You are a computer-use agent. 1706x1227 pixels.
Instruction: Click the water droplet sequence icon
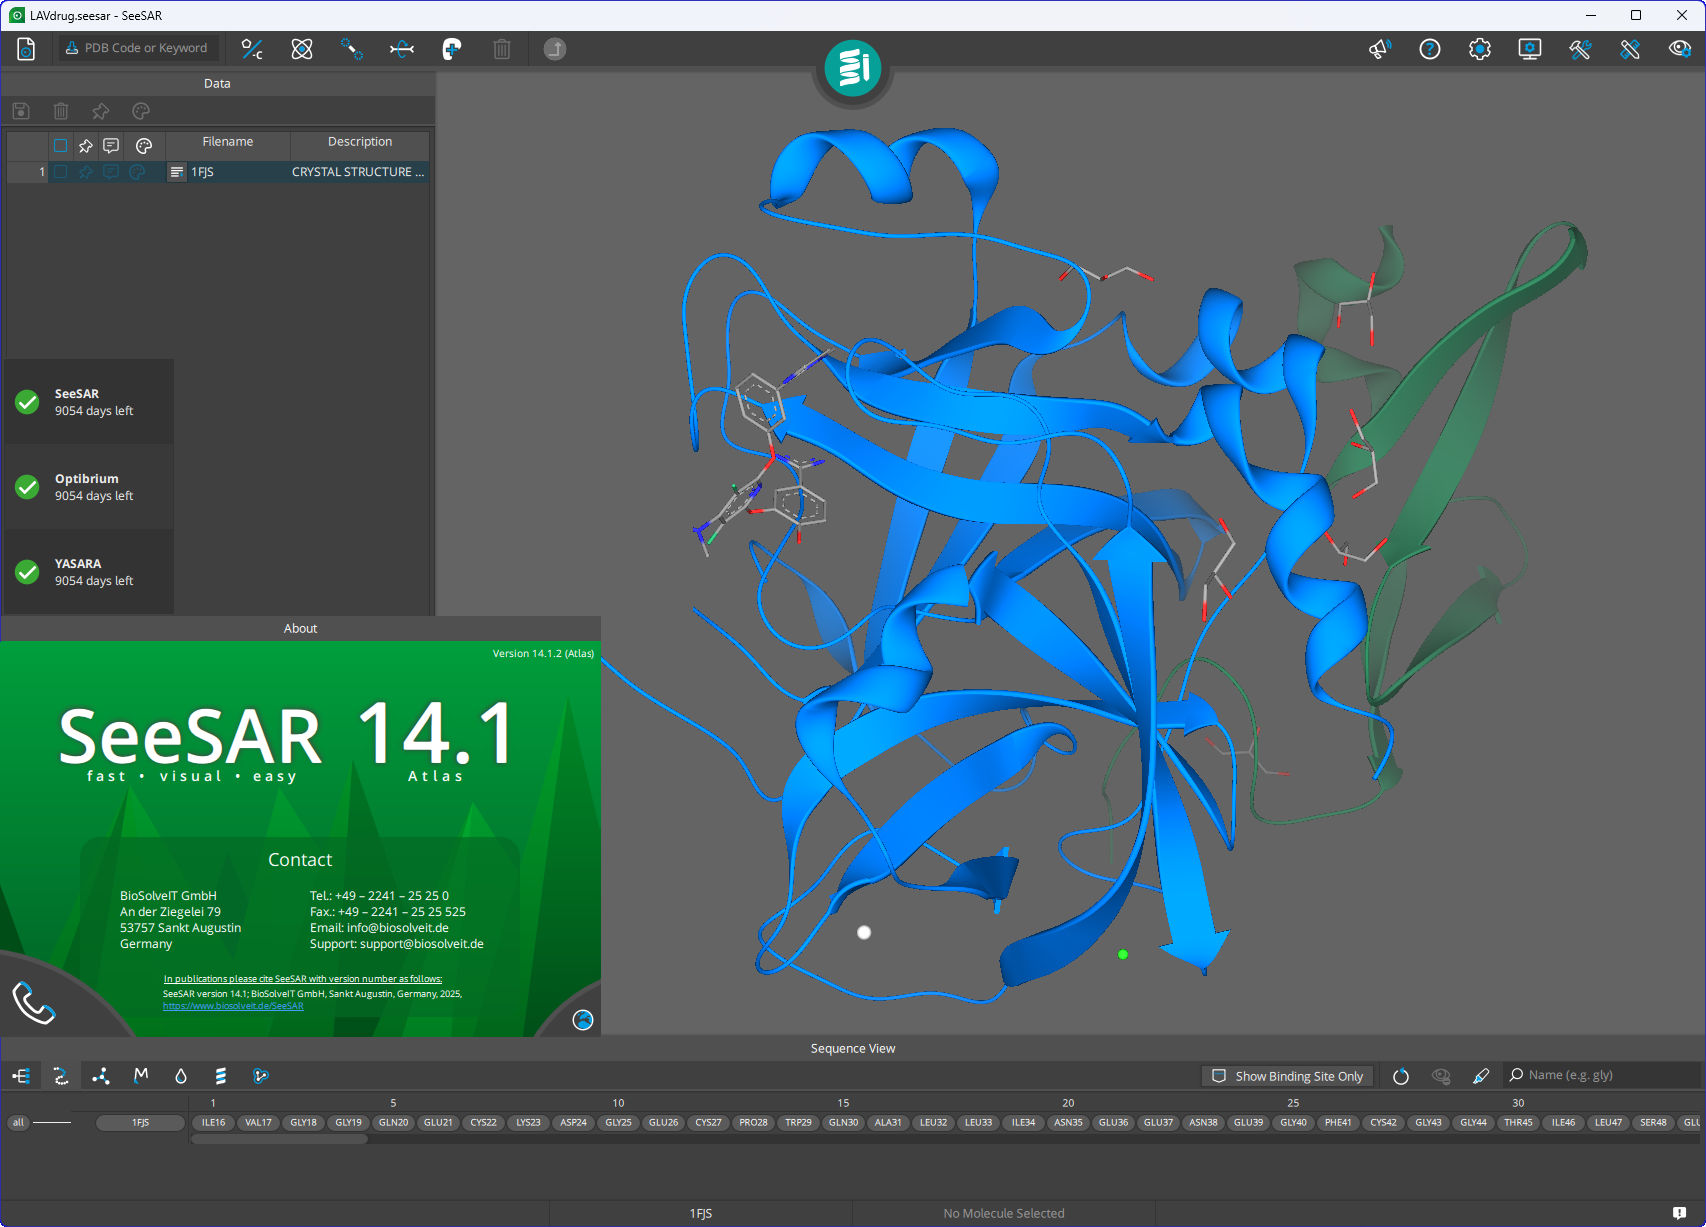point(181,1076)
